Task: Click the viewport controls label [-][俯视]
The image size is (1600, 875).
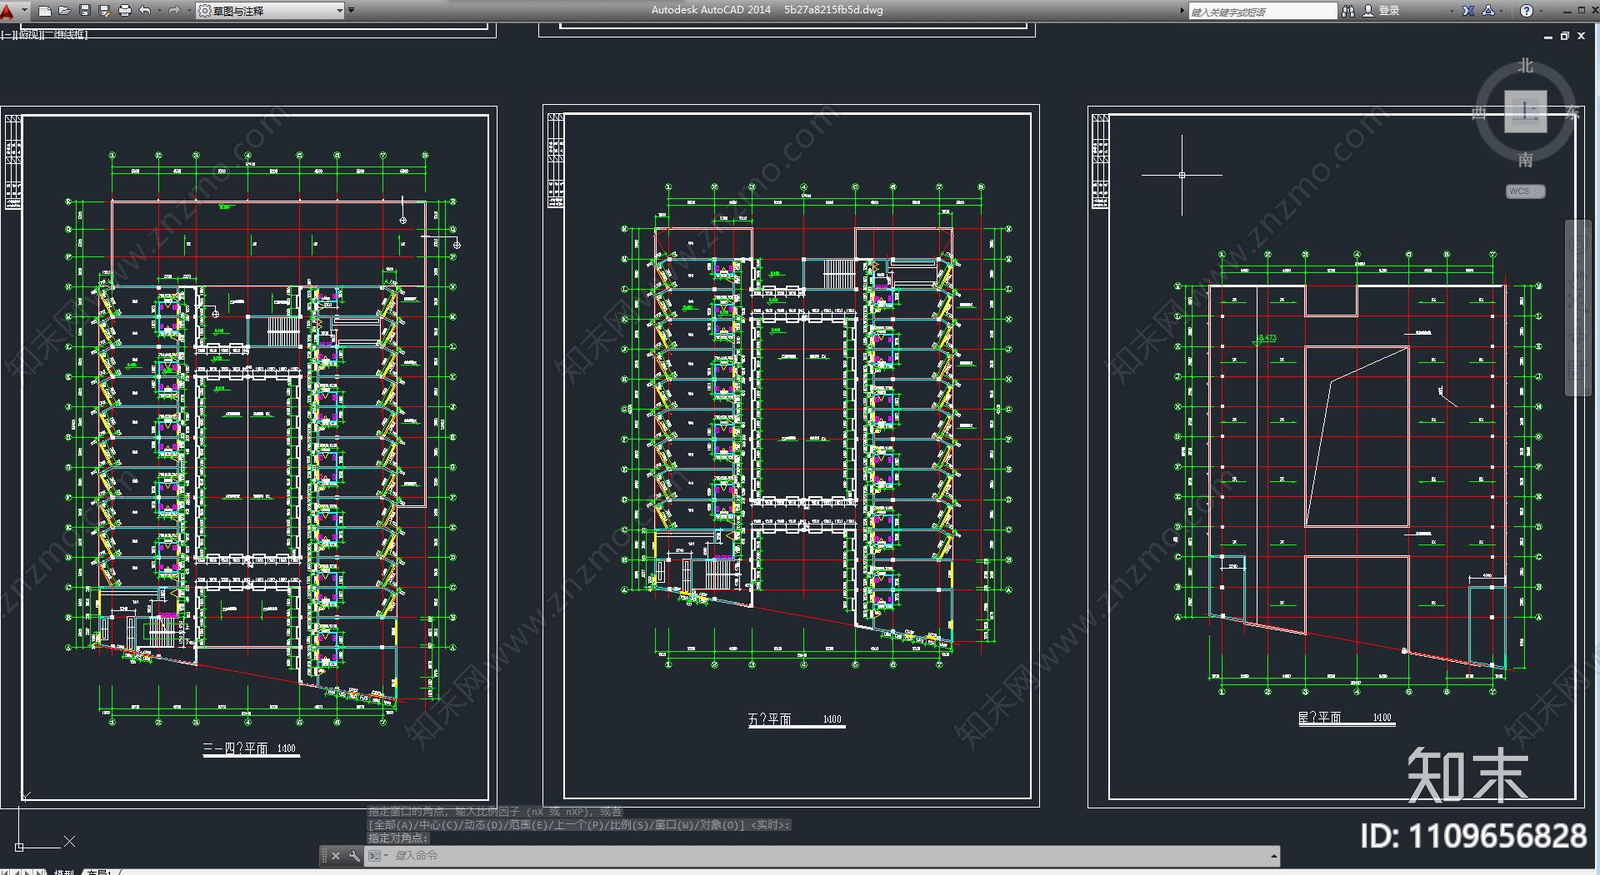Action: (x=44, y=34)
